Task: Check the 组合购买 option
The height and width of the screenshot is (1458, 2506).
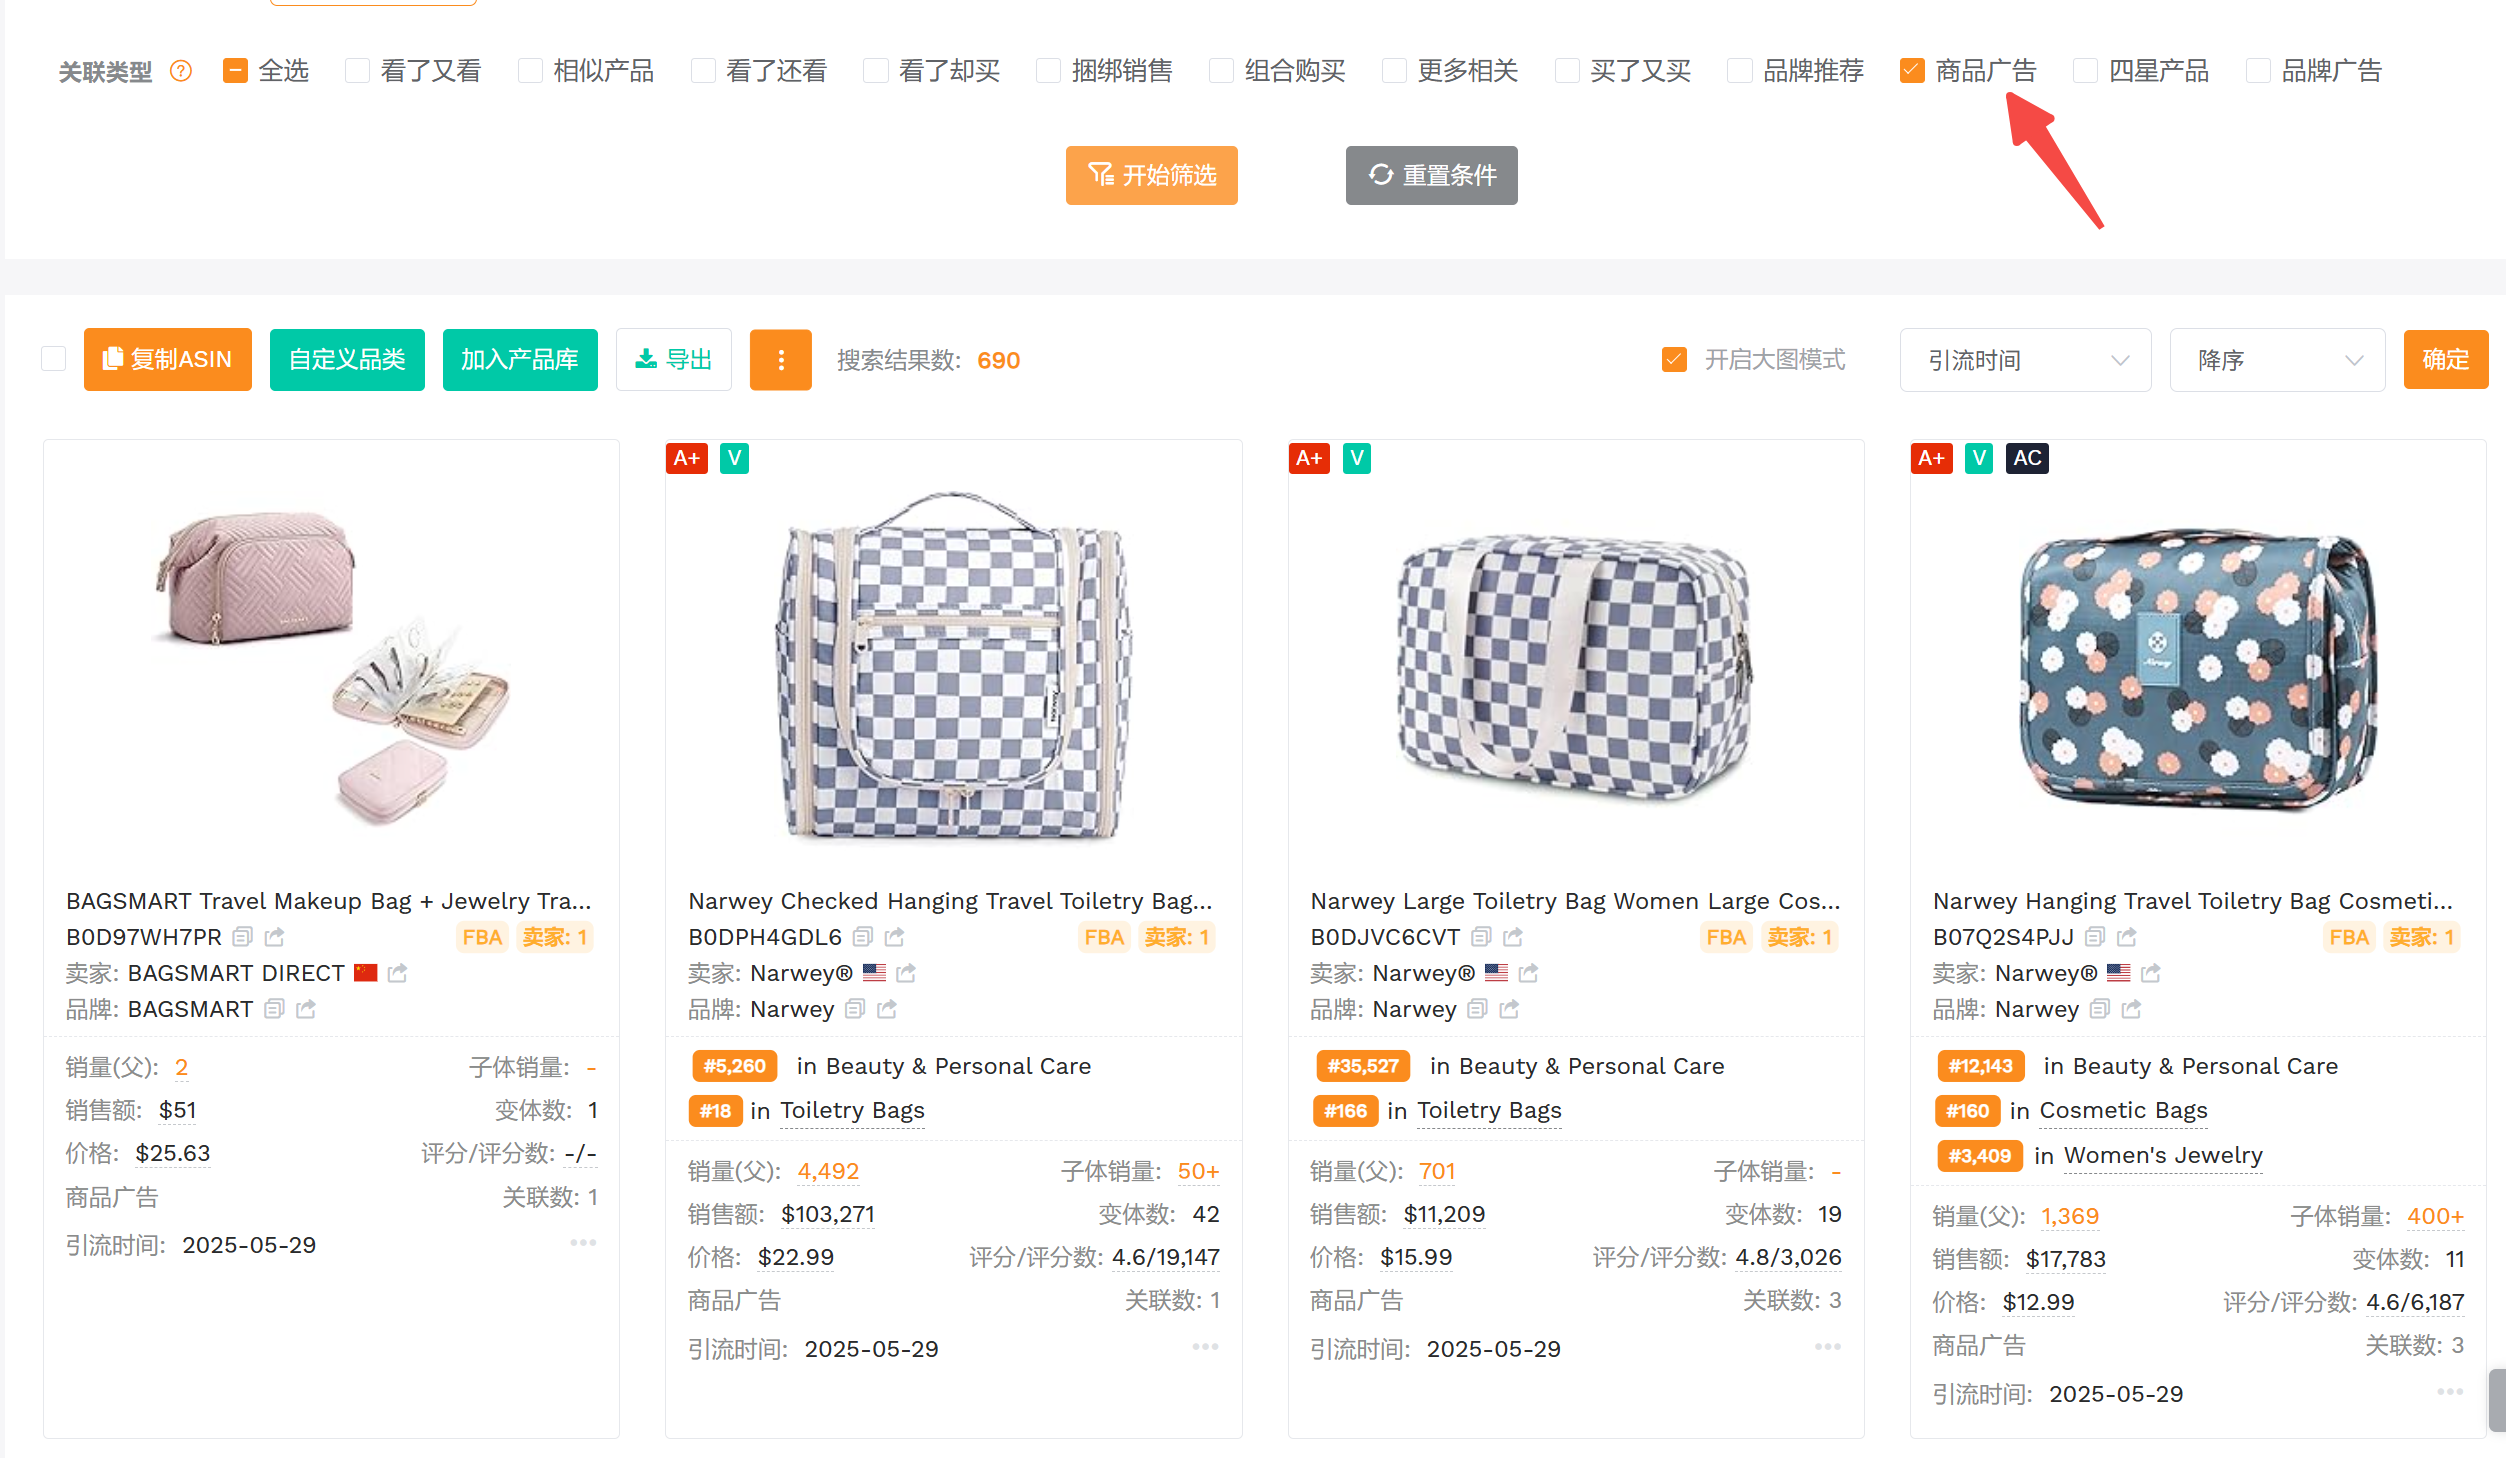Action: [1221, 71]
